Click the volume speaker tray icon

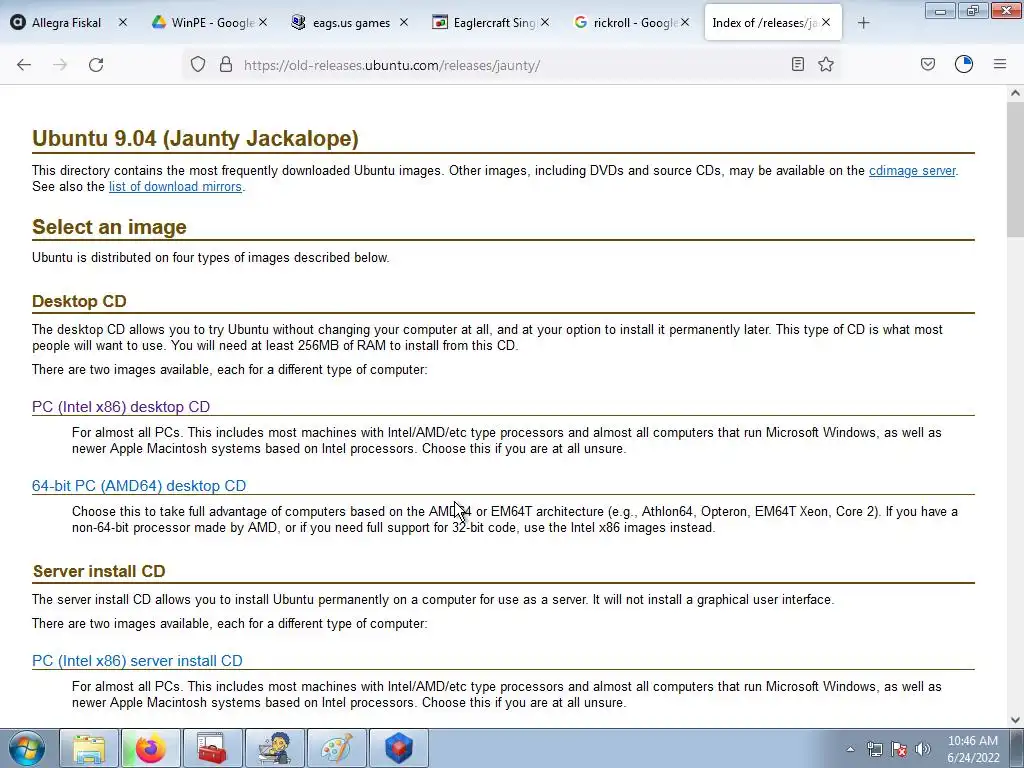click(x=923, y=749)
